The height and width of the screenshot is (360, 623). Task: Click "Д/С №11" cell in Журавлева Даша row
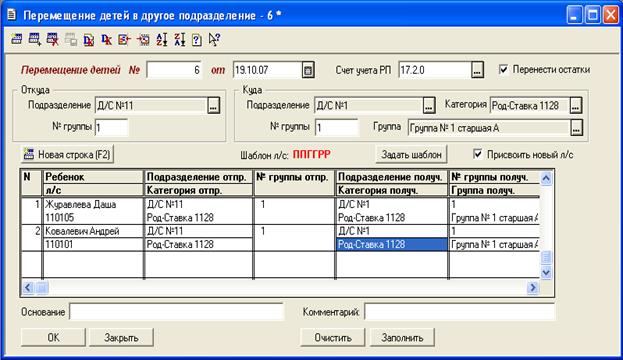pyautogui.click(x=198, y=205)
